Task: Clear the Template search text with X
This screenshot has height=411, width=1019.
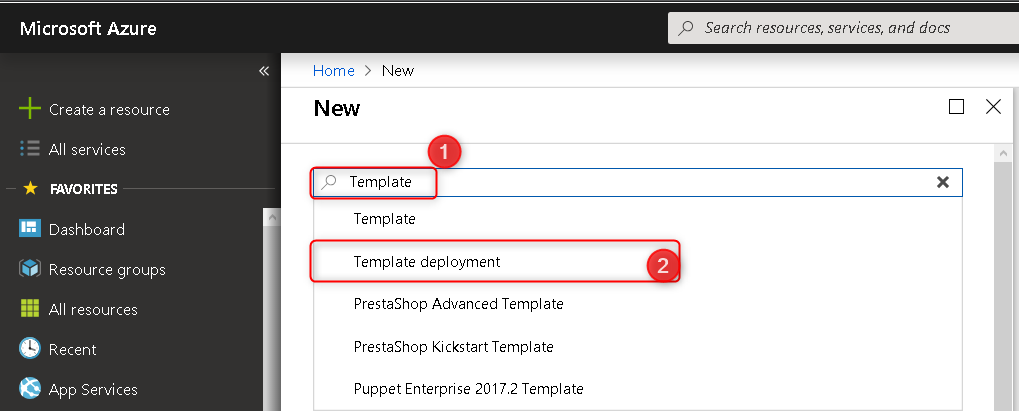Action: coord(942,182)
